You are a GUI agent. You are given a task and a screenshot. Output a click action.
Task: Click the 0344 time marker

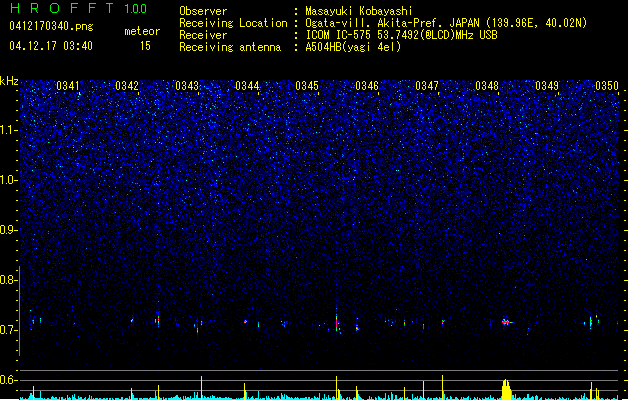(x=247, y=86)
